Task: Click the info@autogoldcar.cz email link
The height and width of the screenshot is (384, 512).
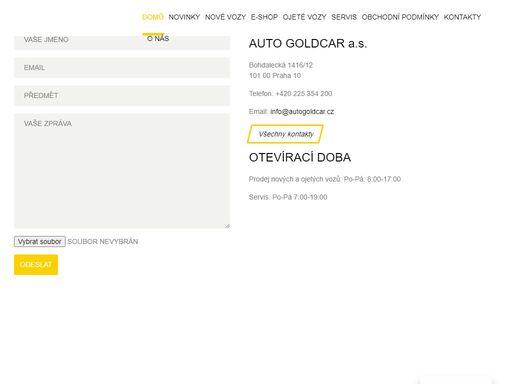Action: [x=302, y=112]
